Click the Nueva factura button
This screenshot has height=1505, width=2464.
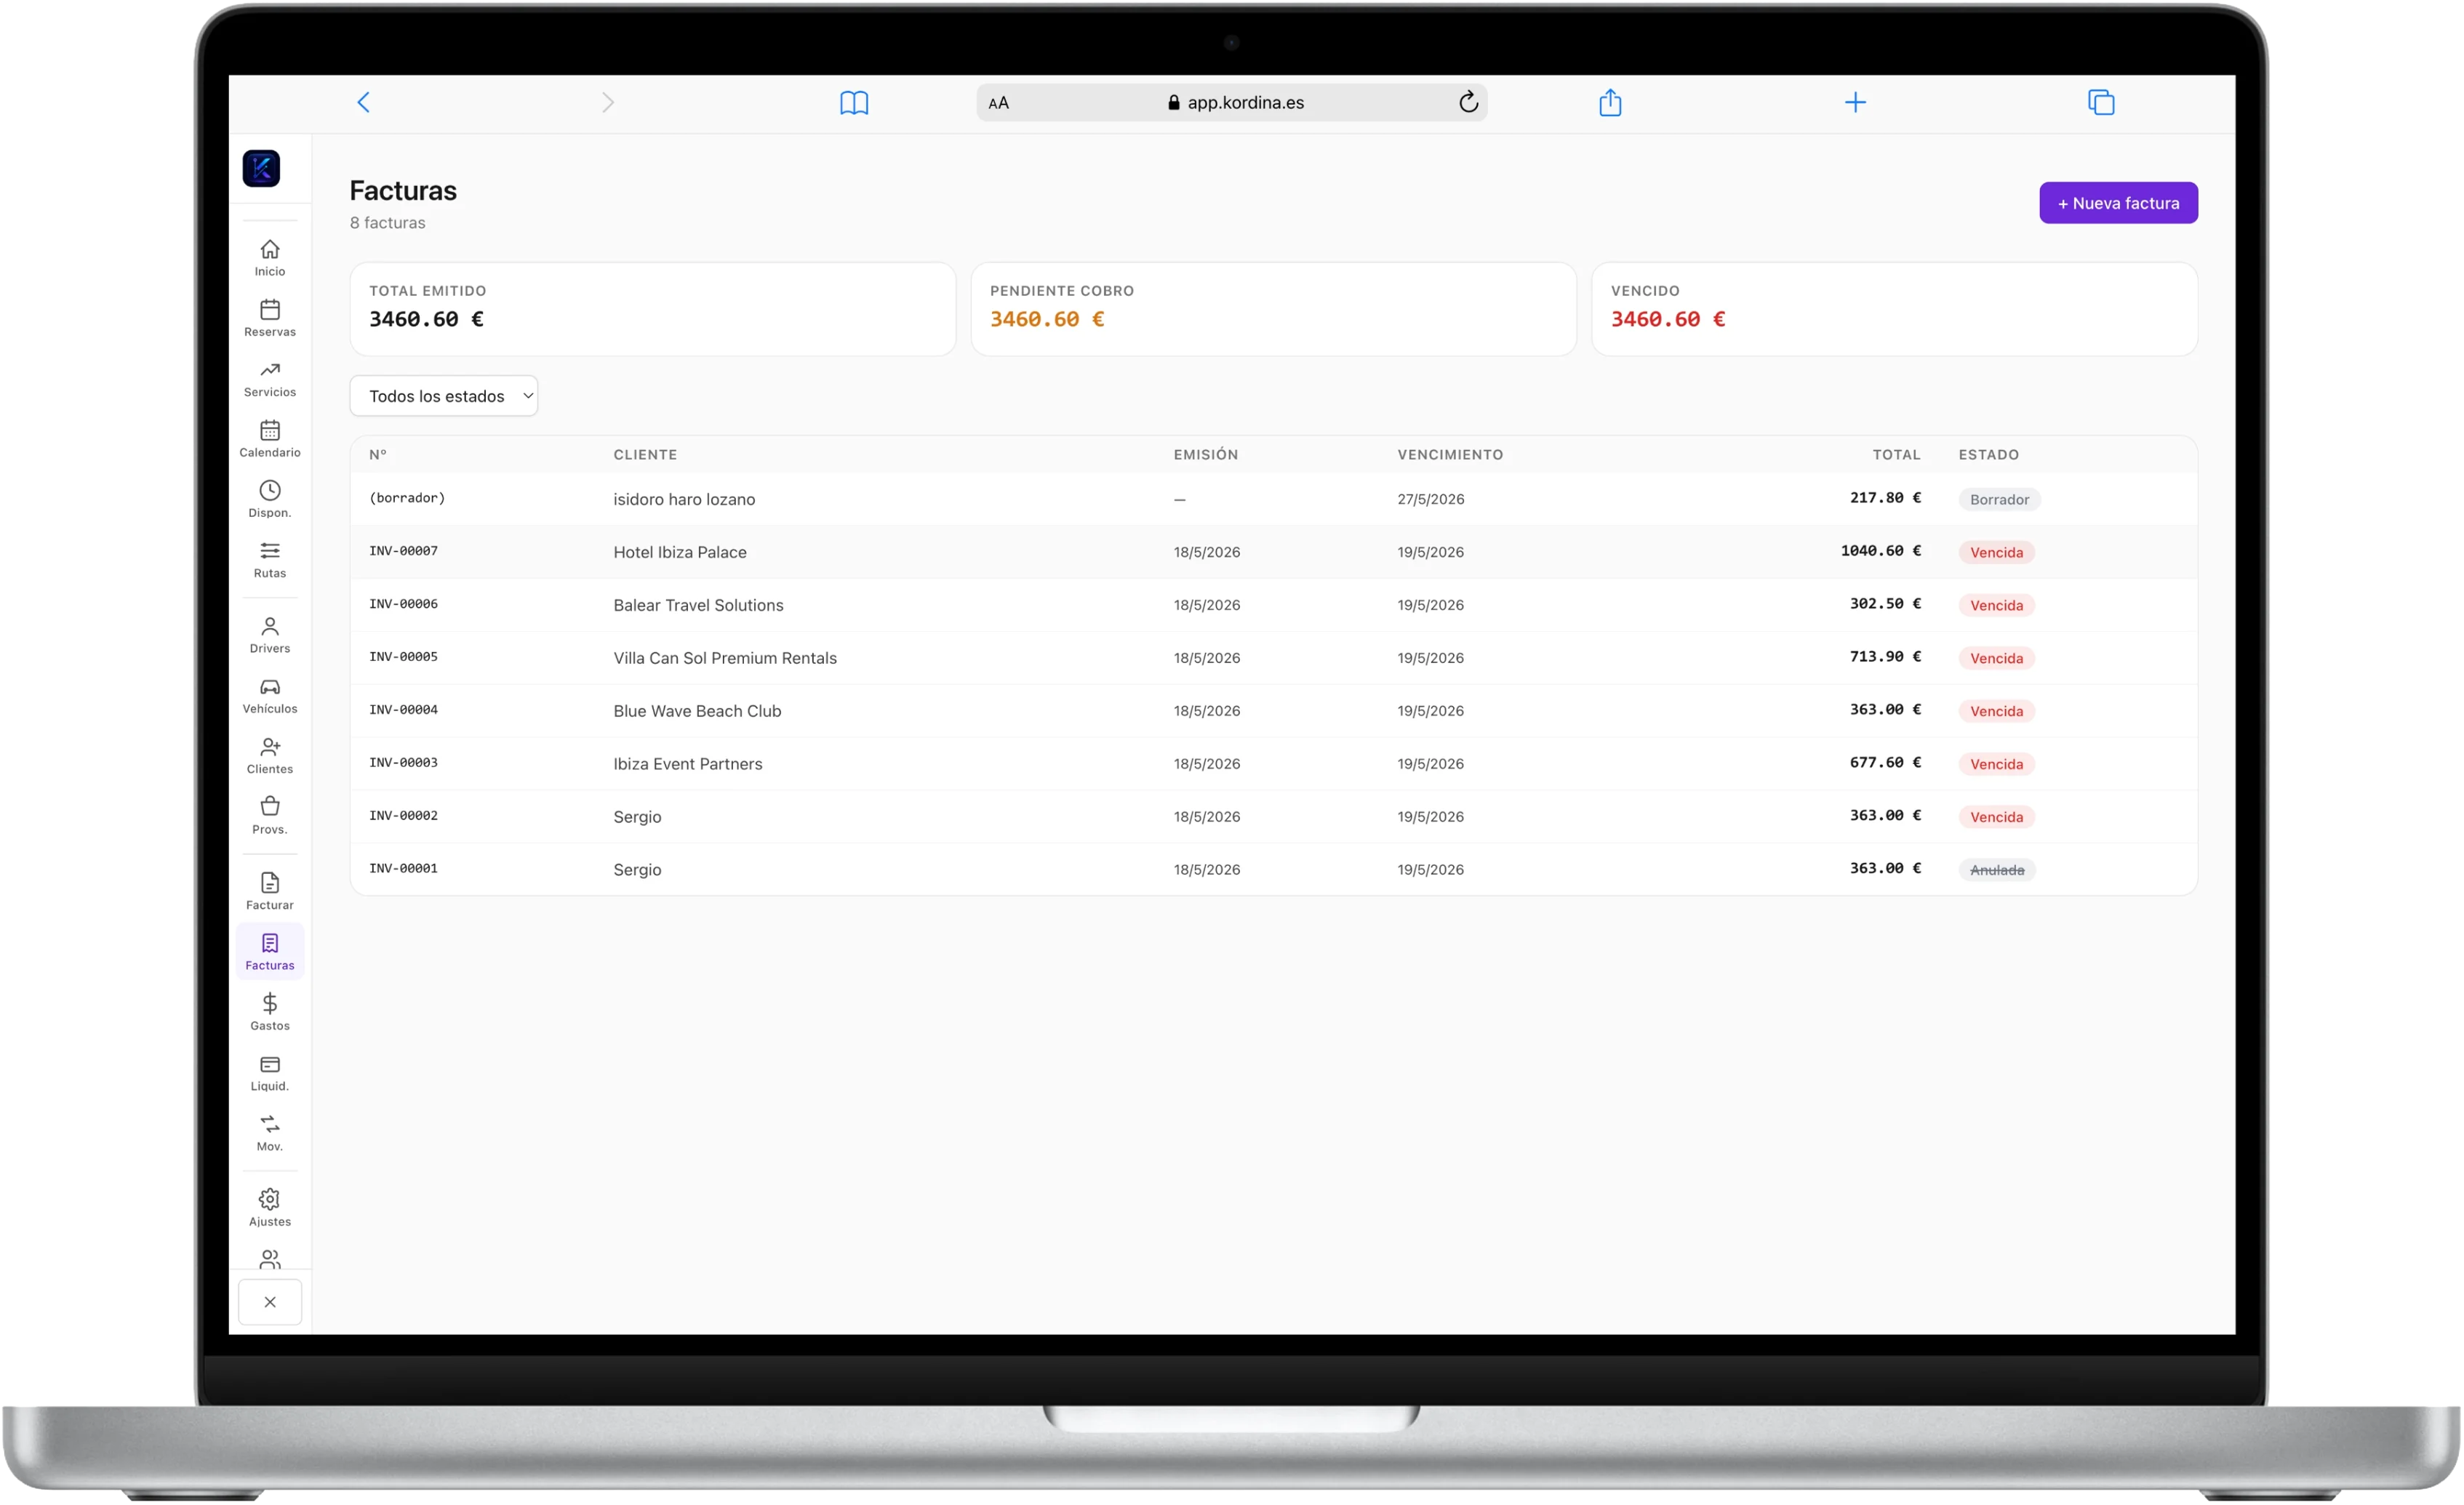(x=2118, y=203)
